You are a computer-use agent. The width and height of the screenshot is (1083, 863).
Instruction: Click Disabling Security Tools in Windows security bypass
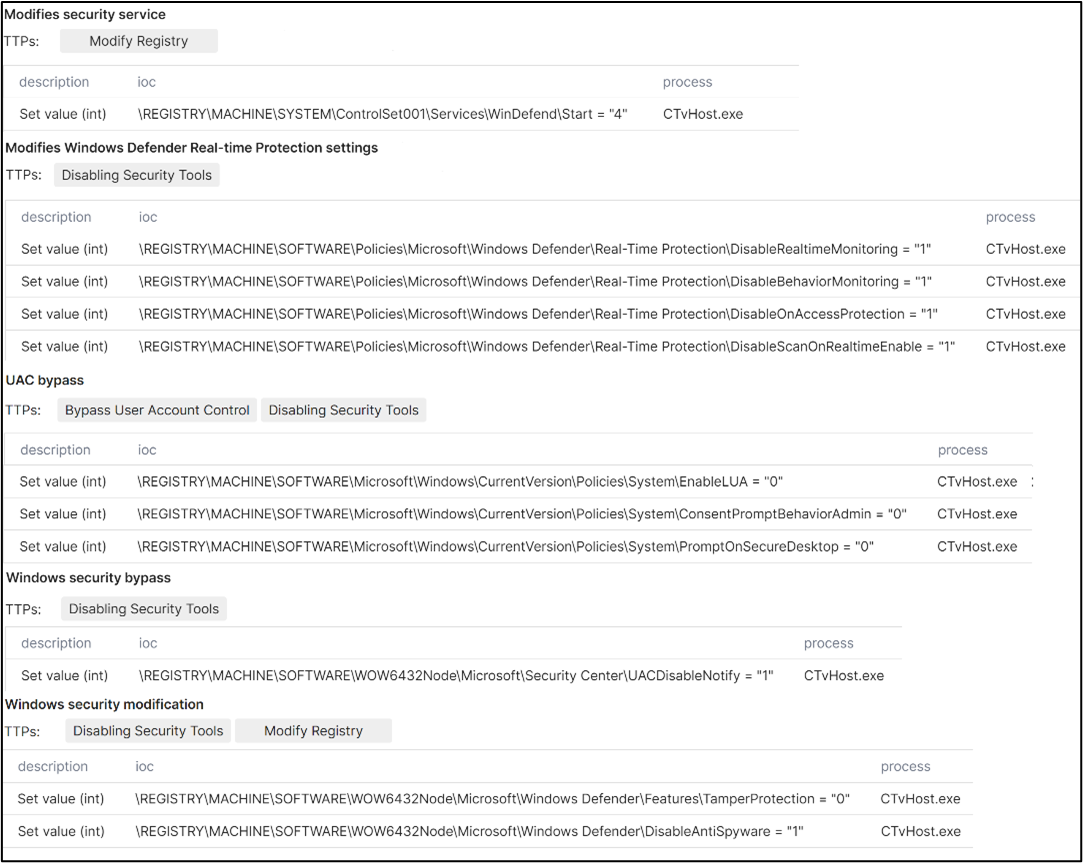[x=143, y=609]
